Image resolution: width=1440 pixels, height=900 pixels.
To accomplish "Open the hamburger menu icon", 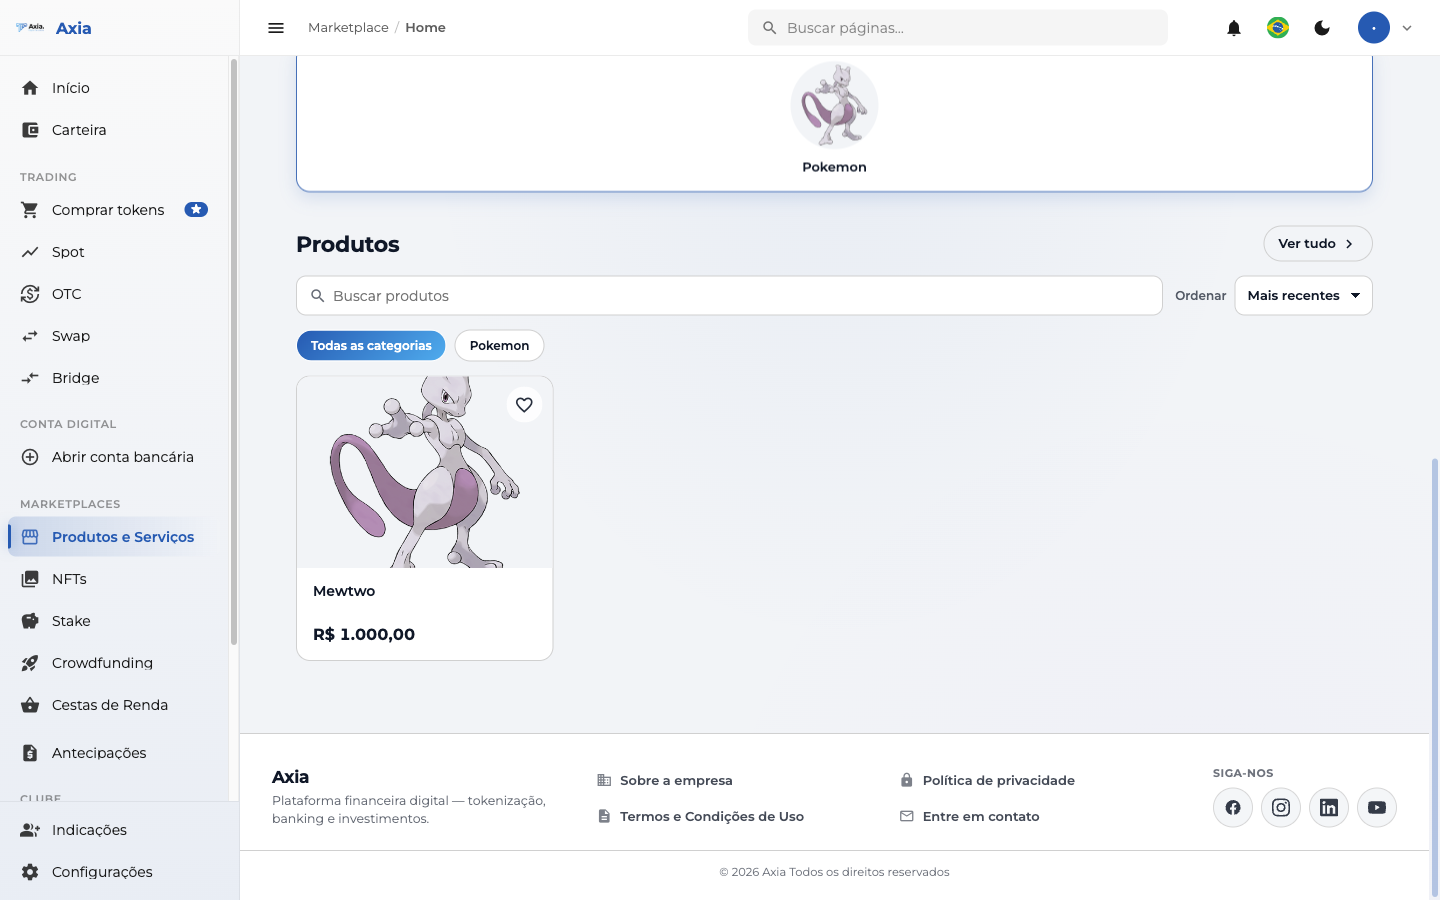I will pos(276,28).
